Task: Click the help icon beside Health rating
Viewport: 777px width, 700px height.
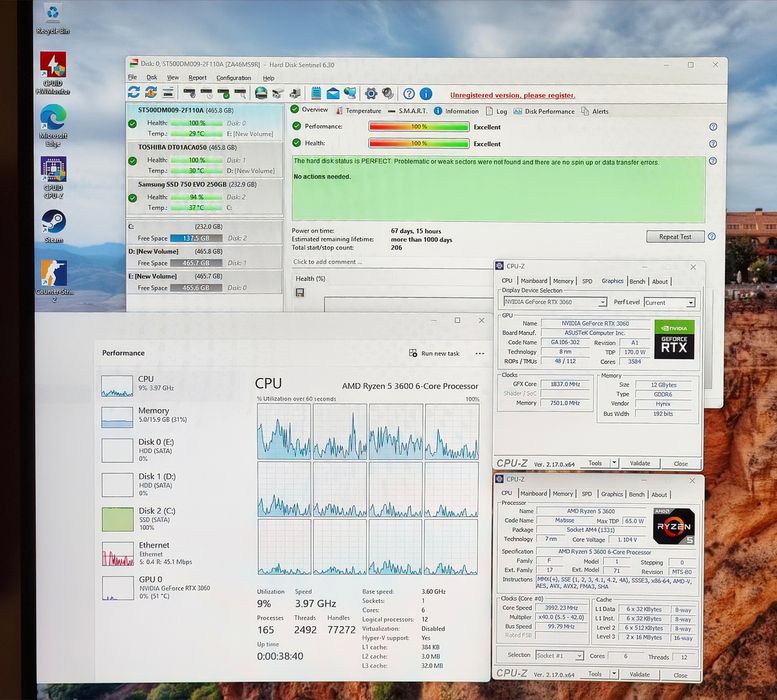Action: [713, 144]
